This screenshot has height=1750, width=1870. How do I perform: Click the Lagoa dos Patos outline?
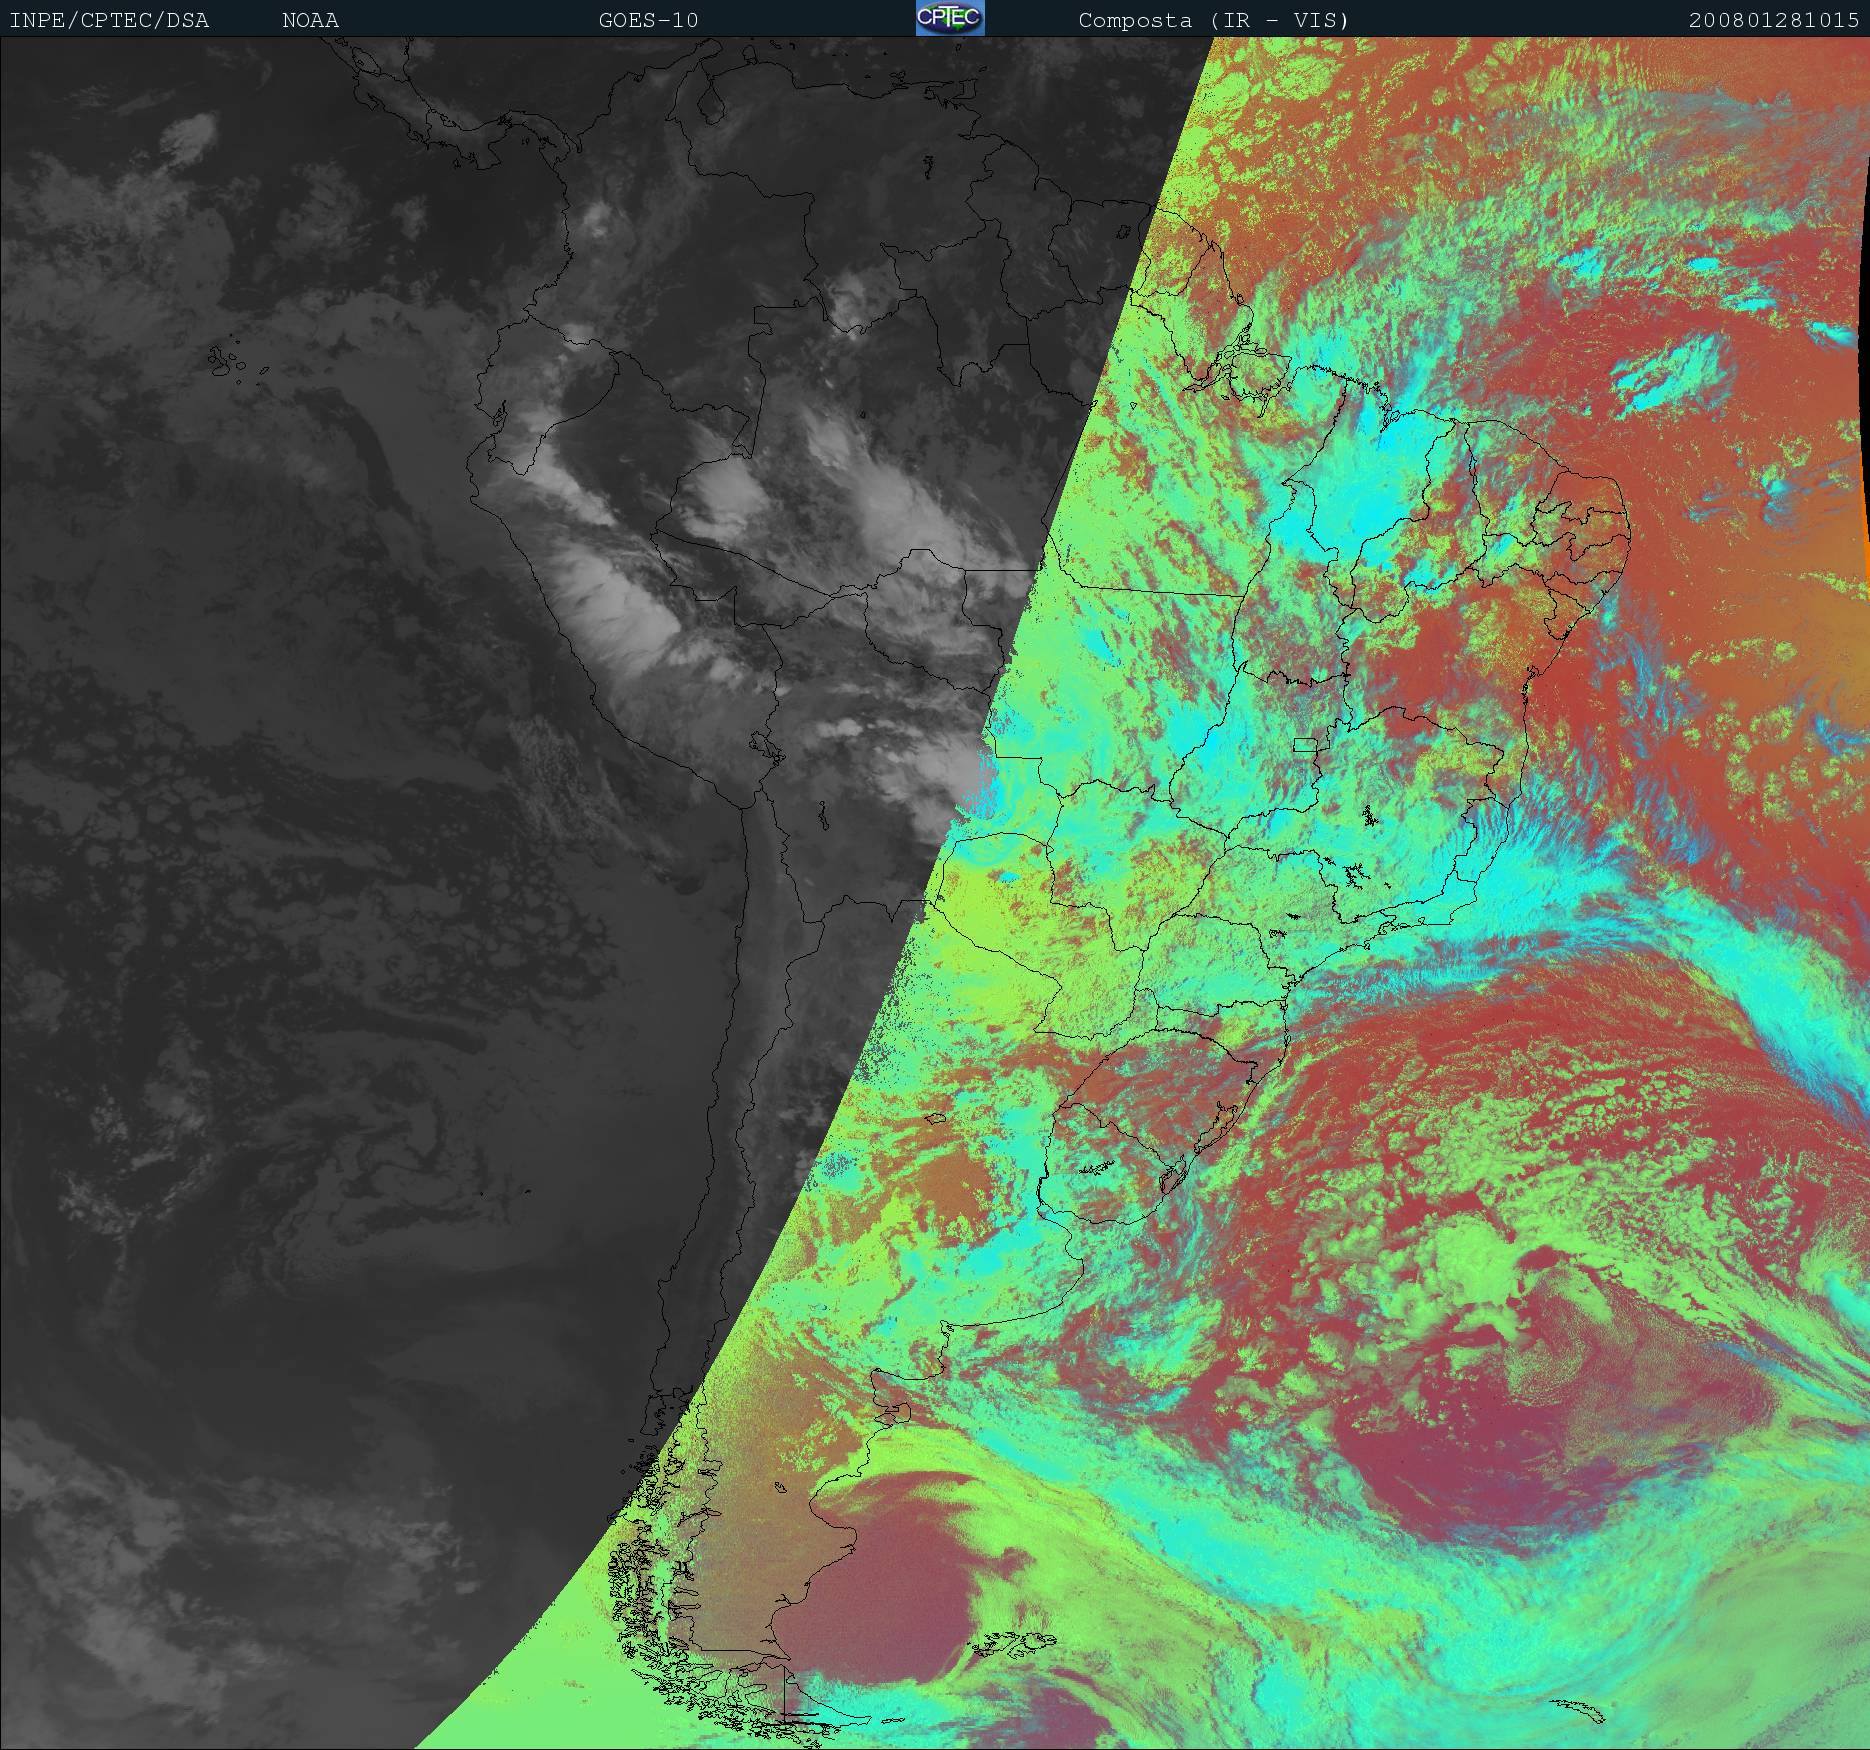[1218, 1130]
